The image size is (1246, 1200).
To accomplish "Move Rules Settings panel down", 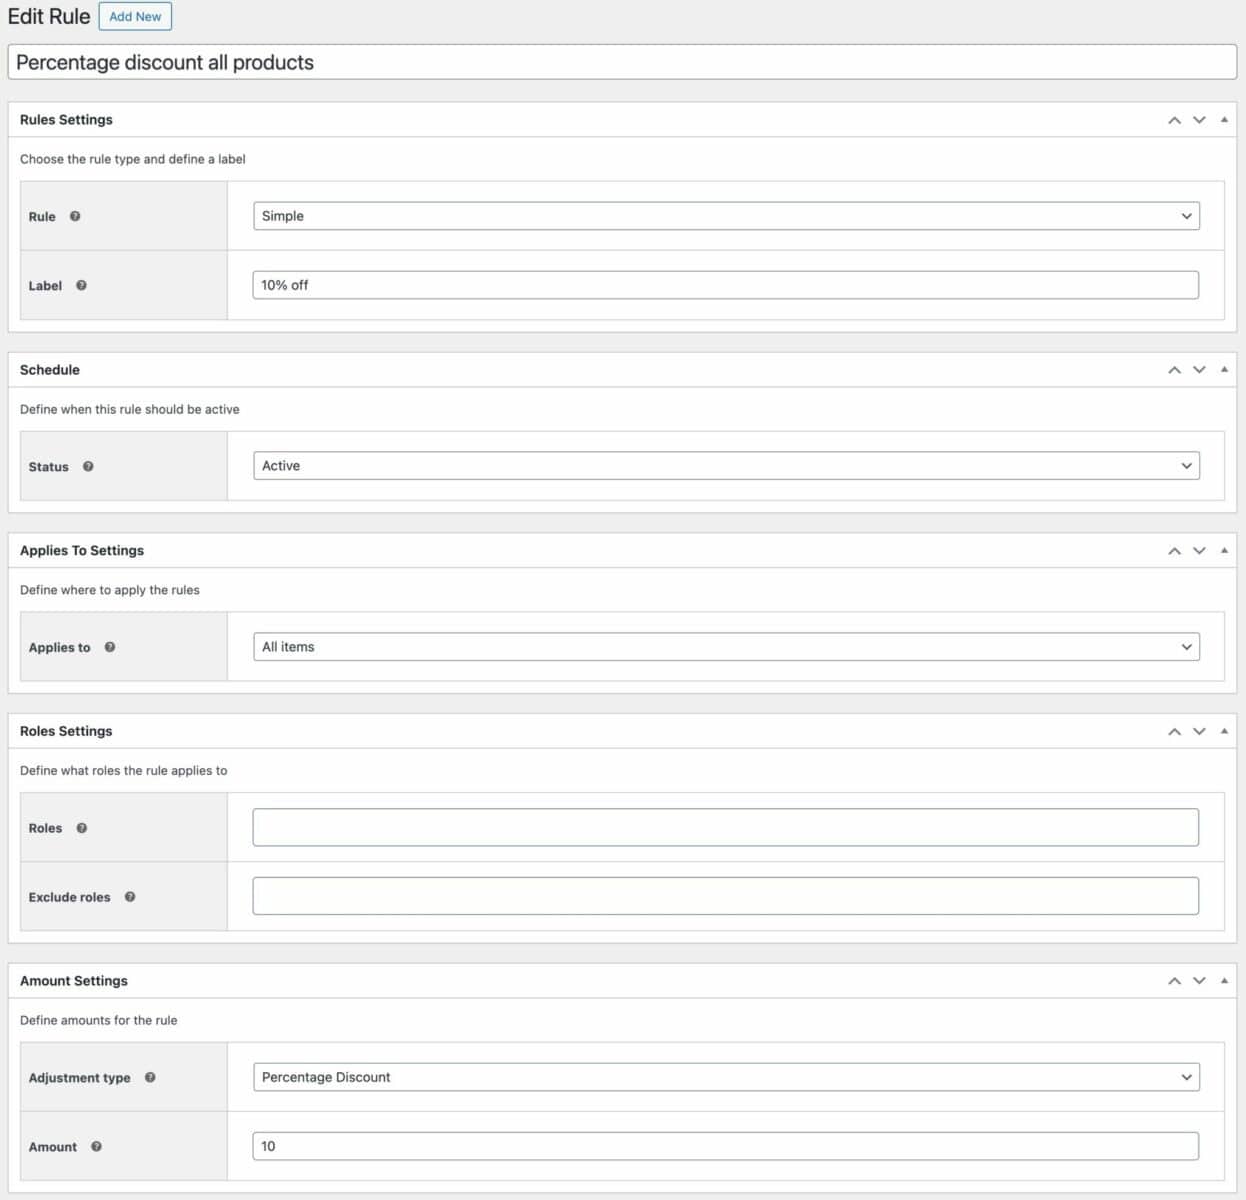I will tap(1199, 120).
